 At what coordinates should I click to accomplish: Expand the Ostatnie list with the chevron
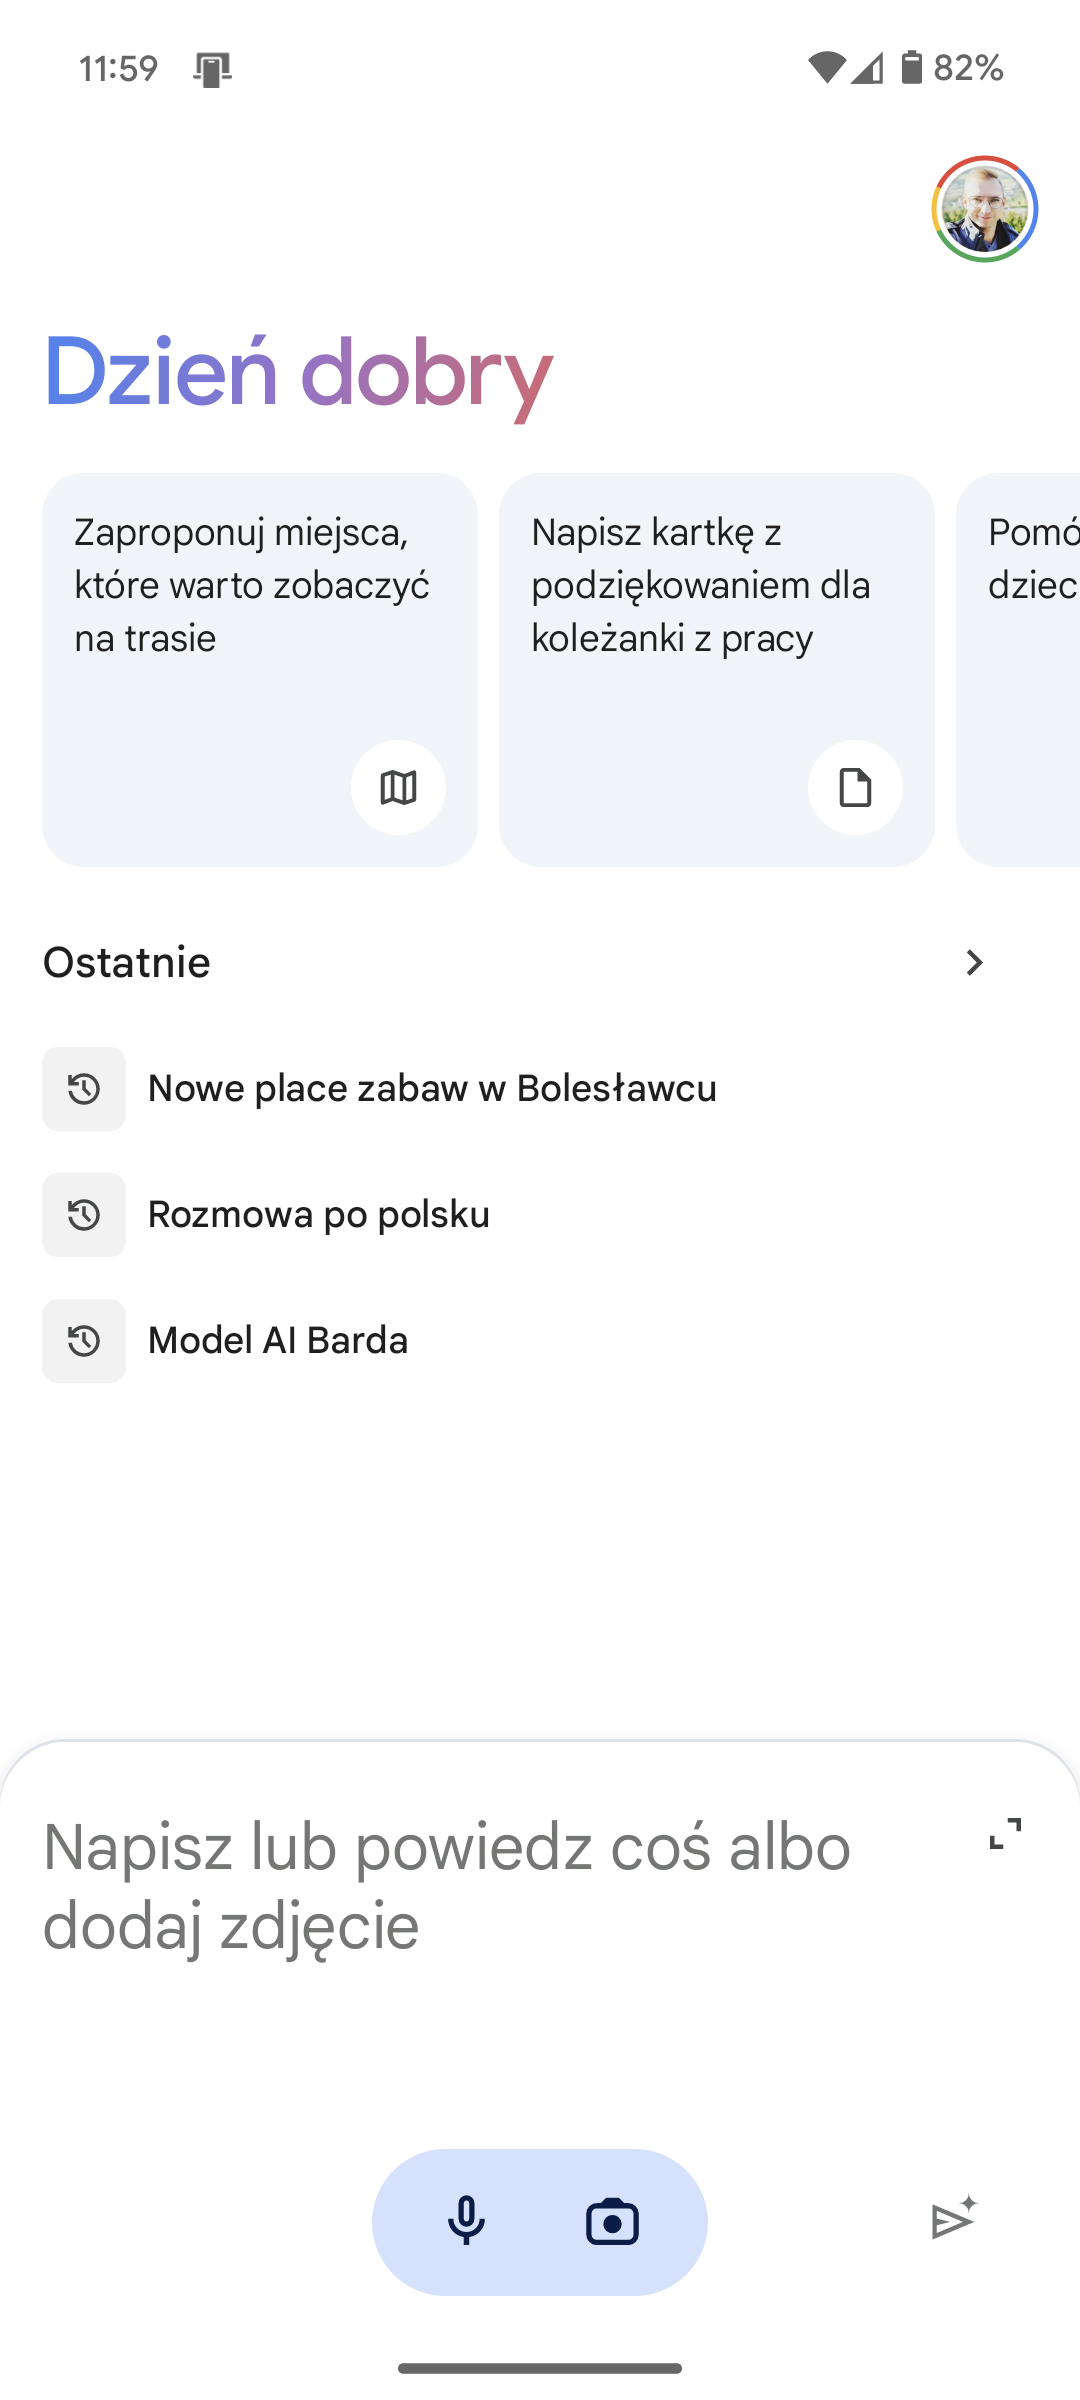974,962
